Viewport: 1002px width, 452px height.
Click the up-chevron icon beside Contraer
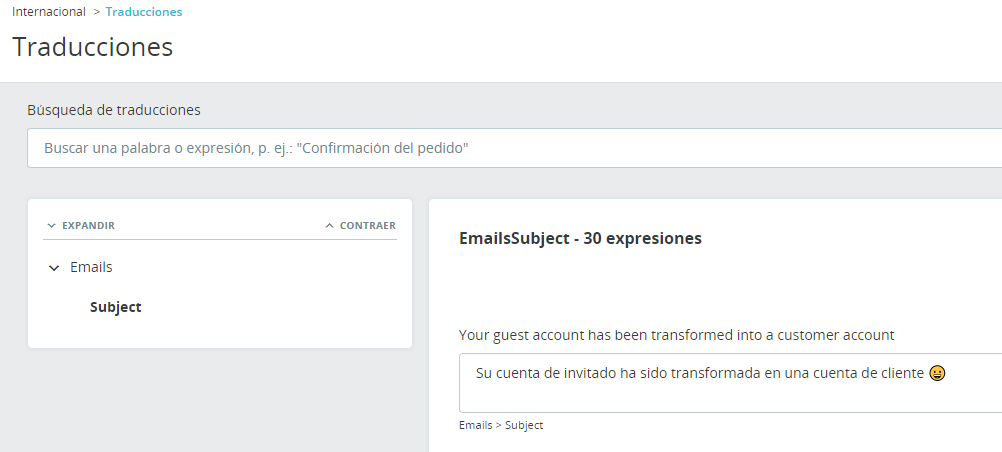pos(330,226)
